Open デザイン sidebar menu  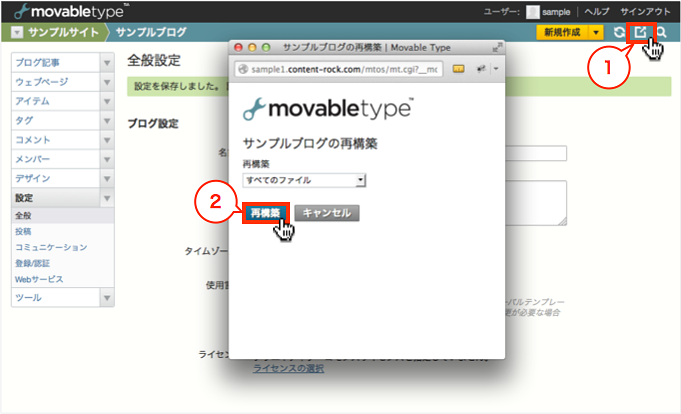pos(56,179)
